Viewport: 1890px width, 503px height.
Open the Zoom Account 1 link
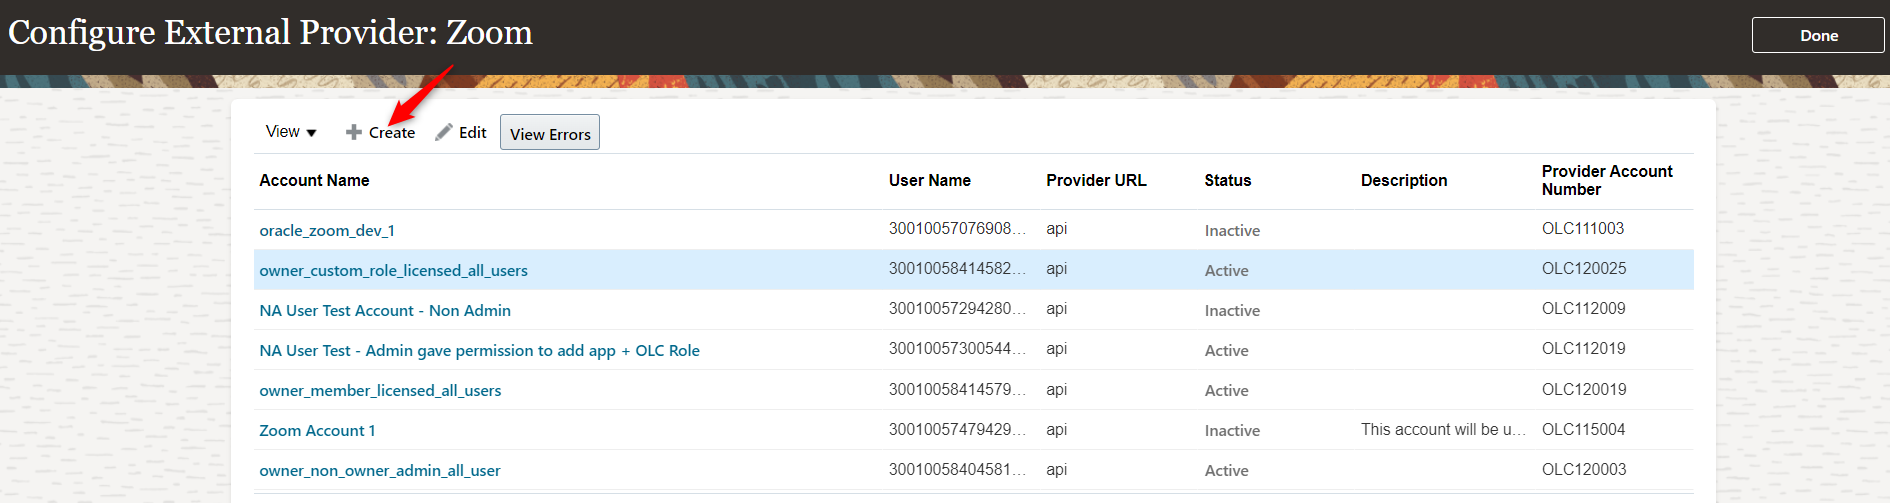tap(317, 430)
